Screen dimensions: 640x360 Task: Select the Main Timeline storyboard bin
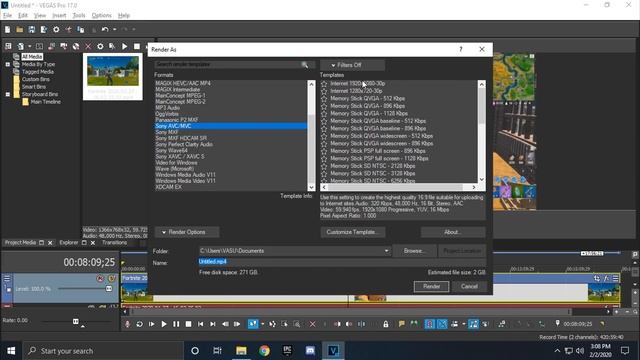[45, 102]
